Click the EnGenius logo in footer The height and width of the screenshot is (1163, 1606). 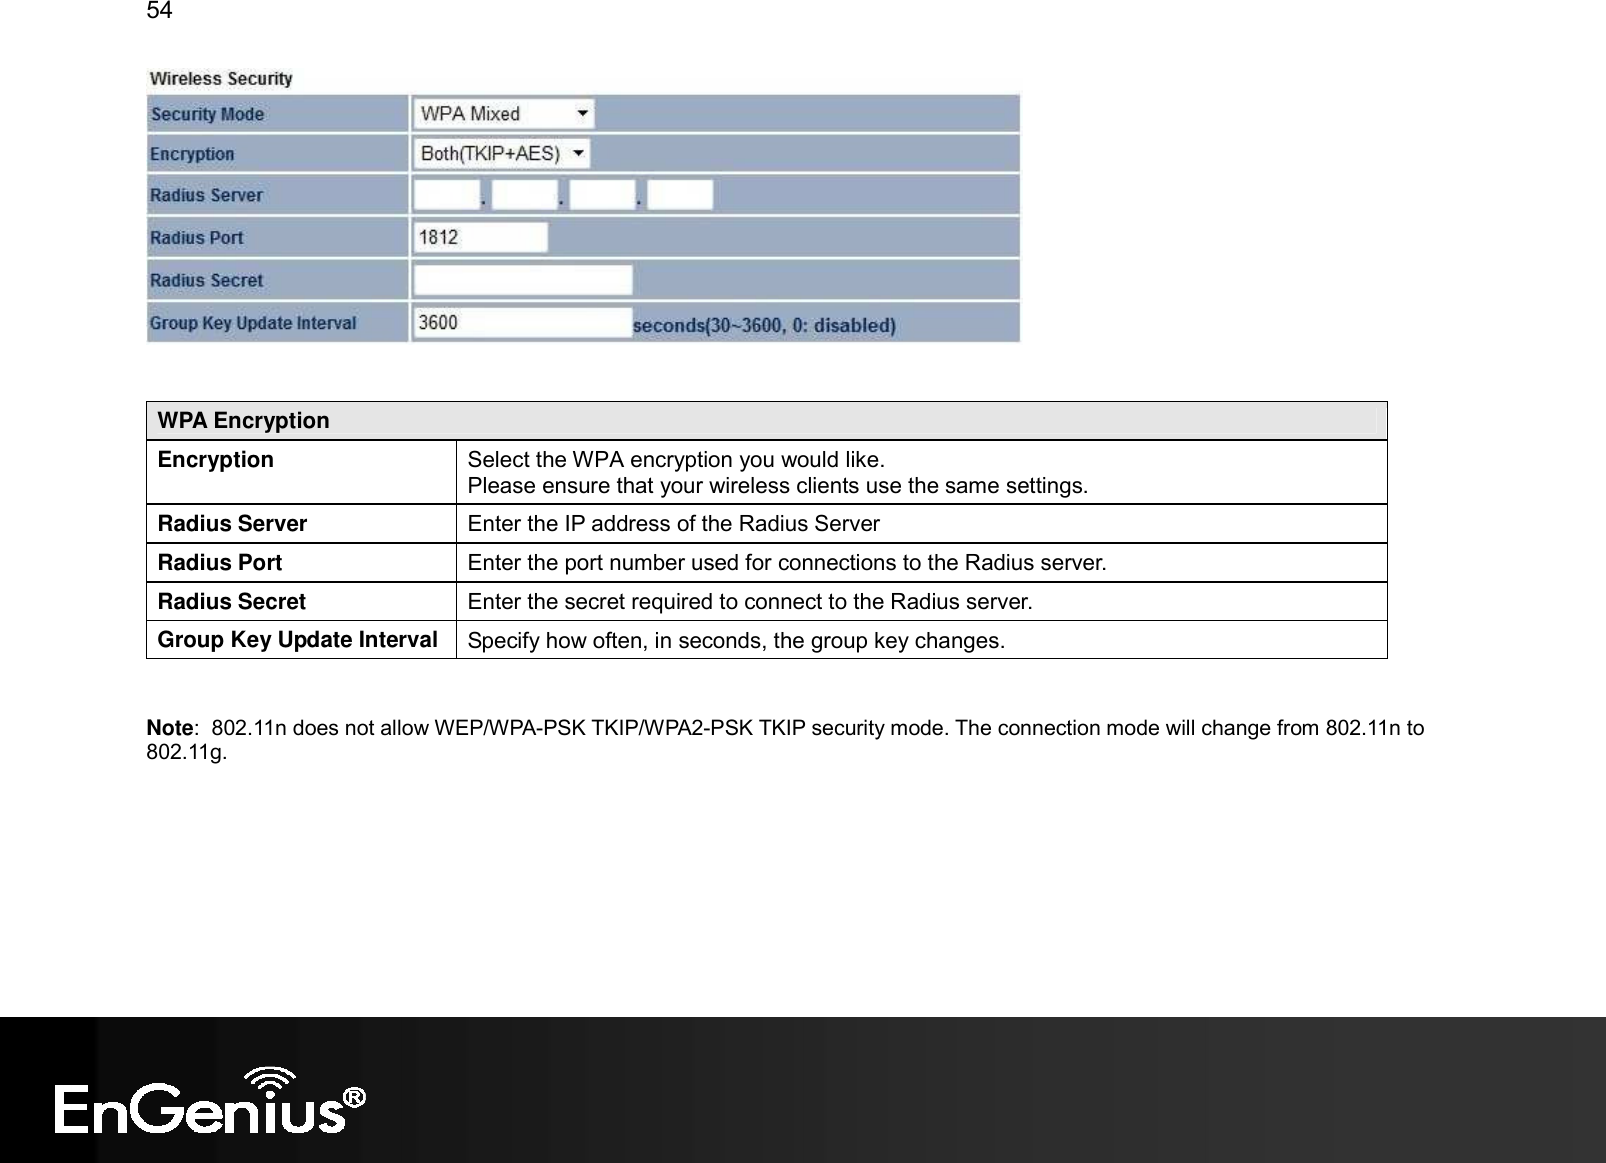tap(210, 1101)
